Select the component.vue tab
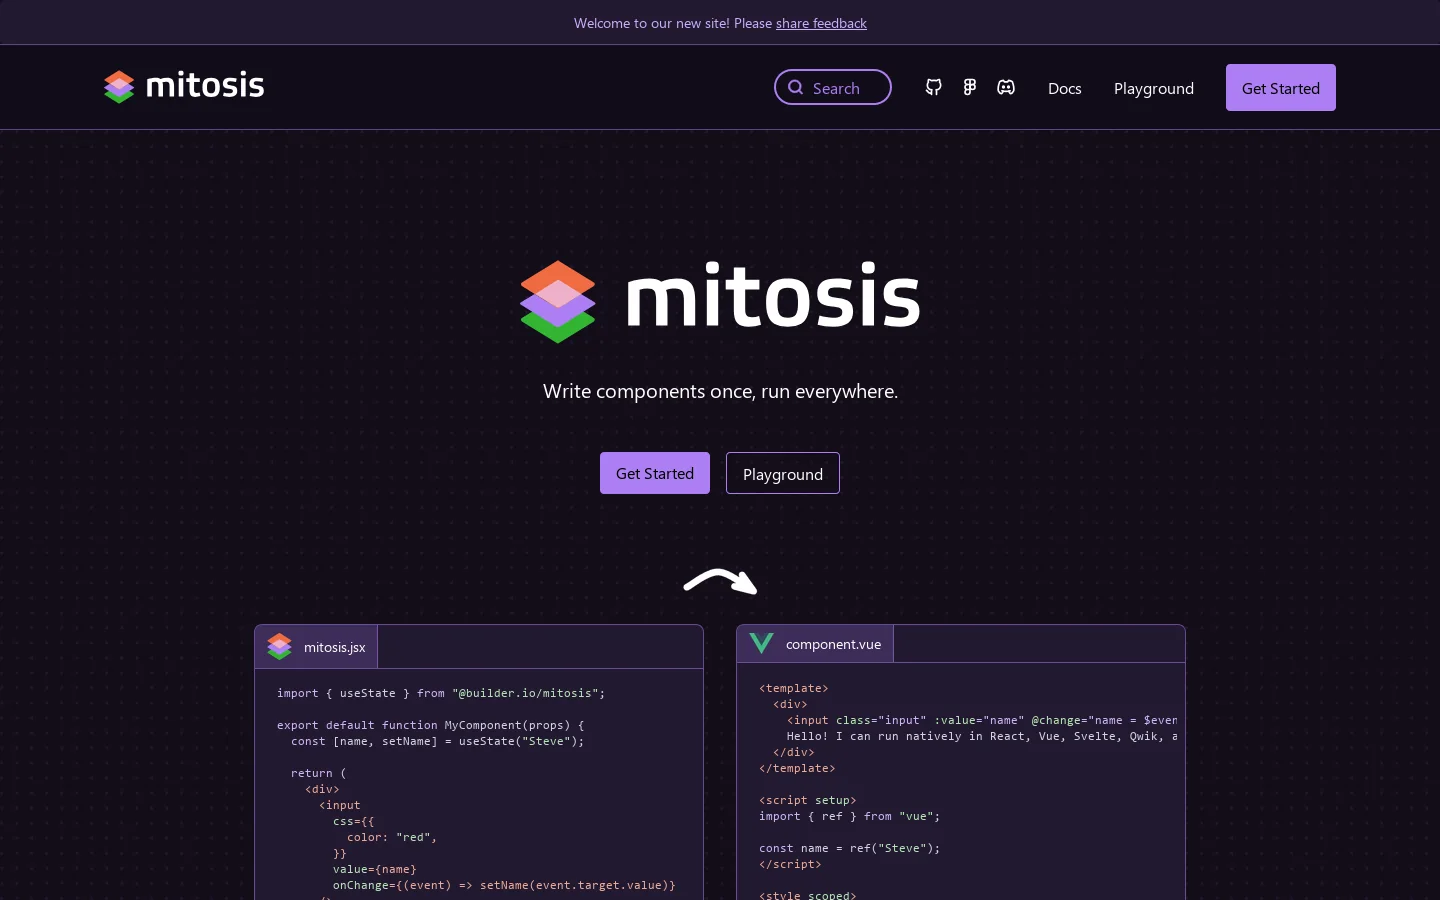 click(x=816, y=644)
